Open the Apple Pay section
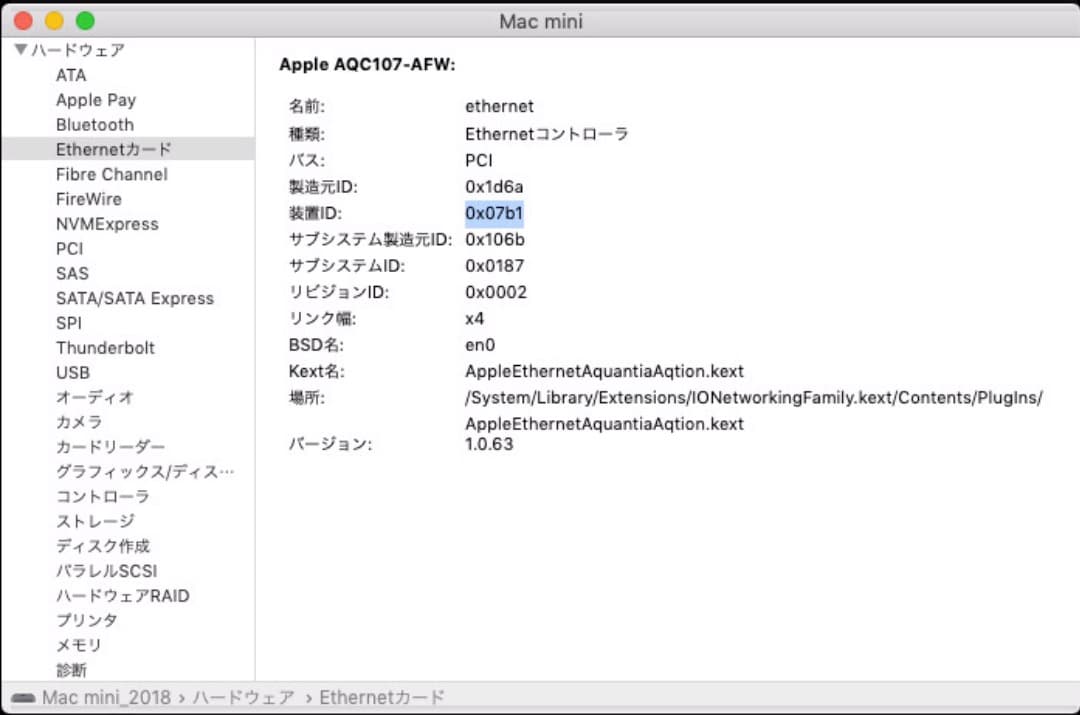The height and width of the screenshot is (715, 1080). 95,99
